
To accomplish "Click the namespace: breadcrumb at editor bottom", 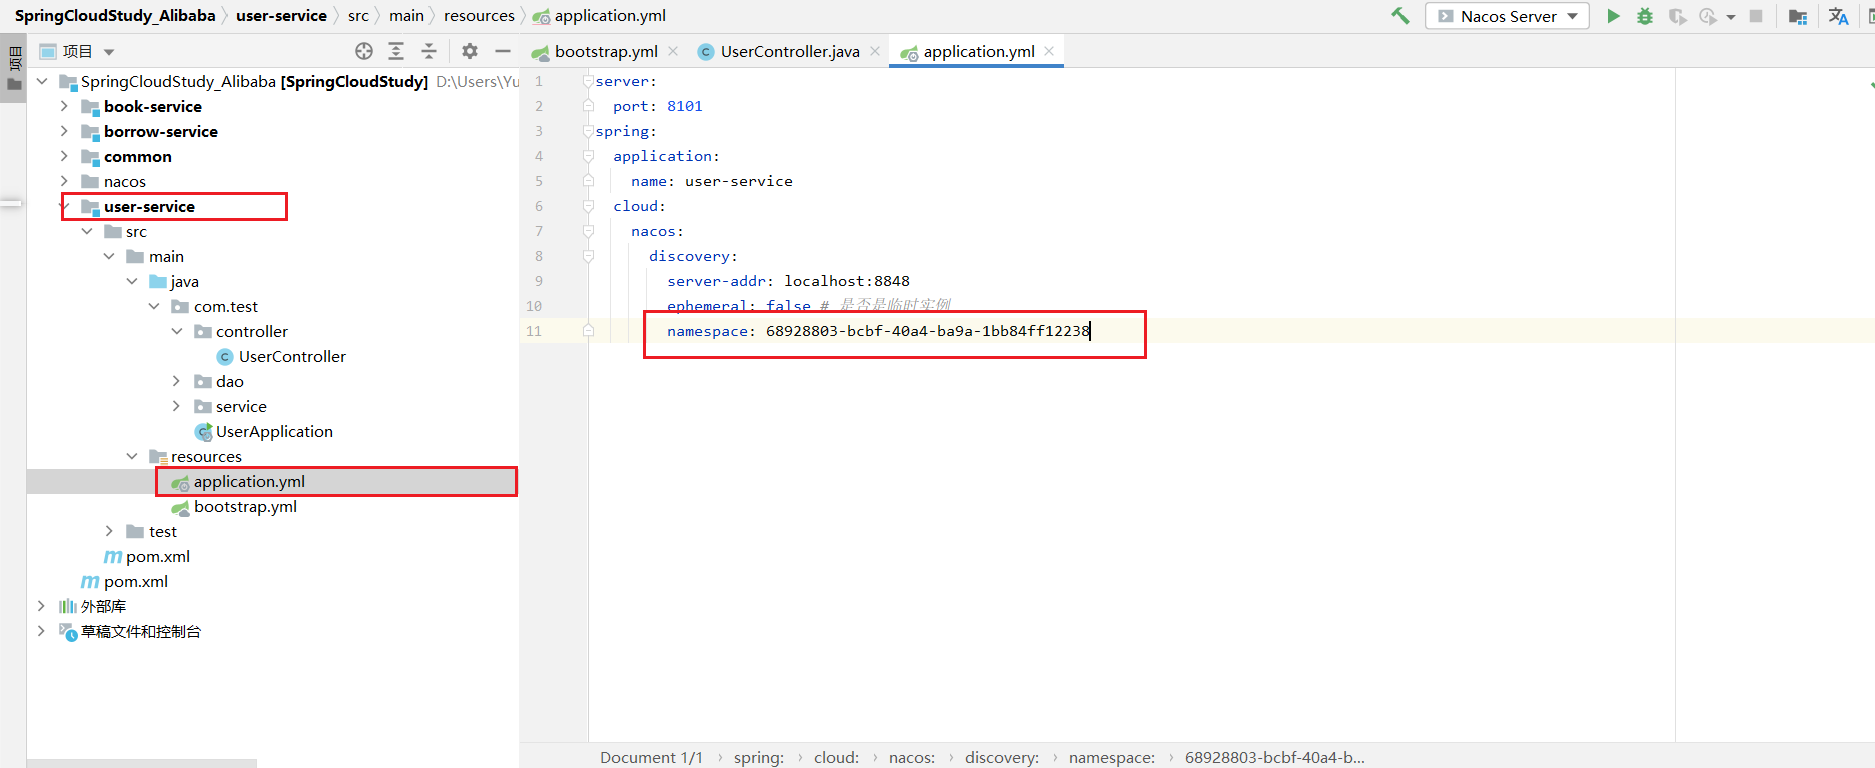I will (x=1112, y=757).
